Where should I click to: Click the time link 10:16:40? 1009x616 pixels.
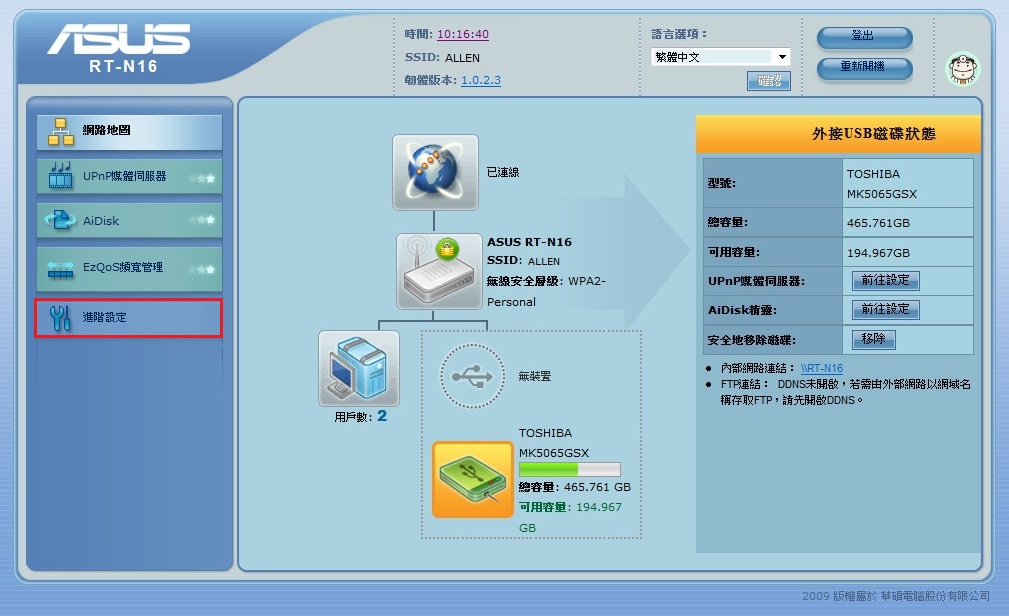(463, 34)
